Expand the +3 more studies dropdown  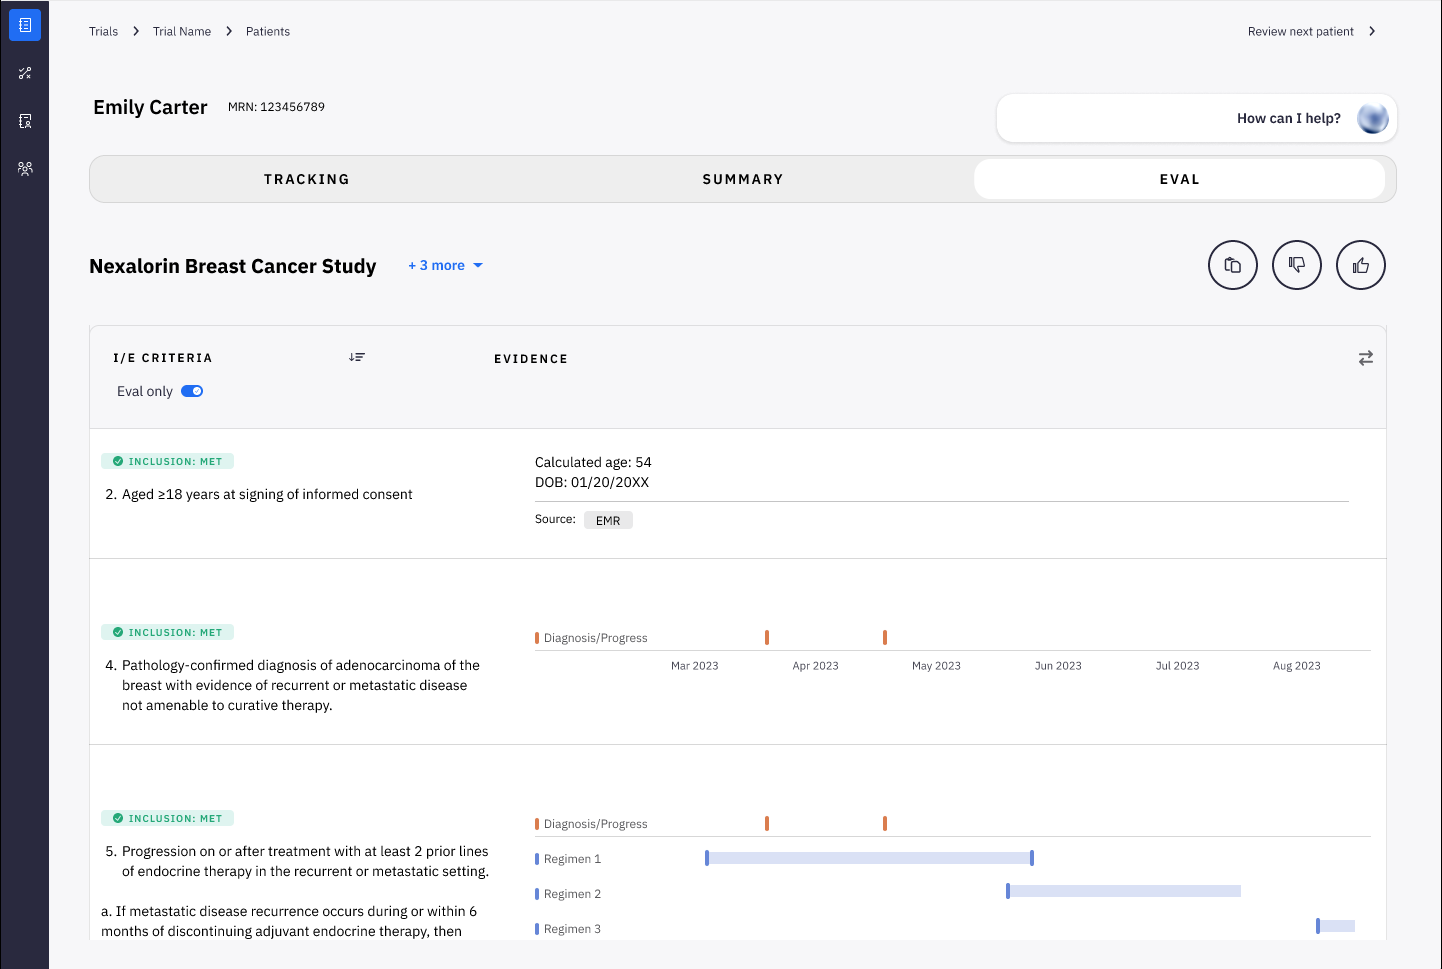pos(446,265)
